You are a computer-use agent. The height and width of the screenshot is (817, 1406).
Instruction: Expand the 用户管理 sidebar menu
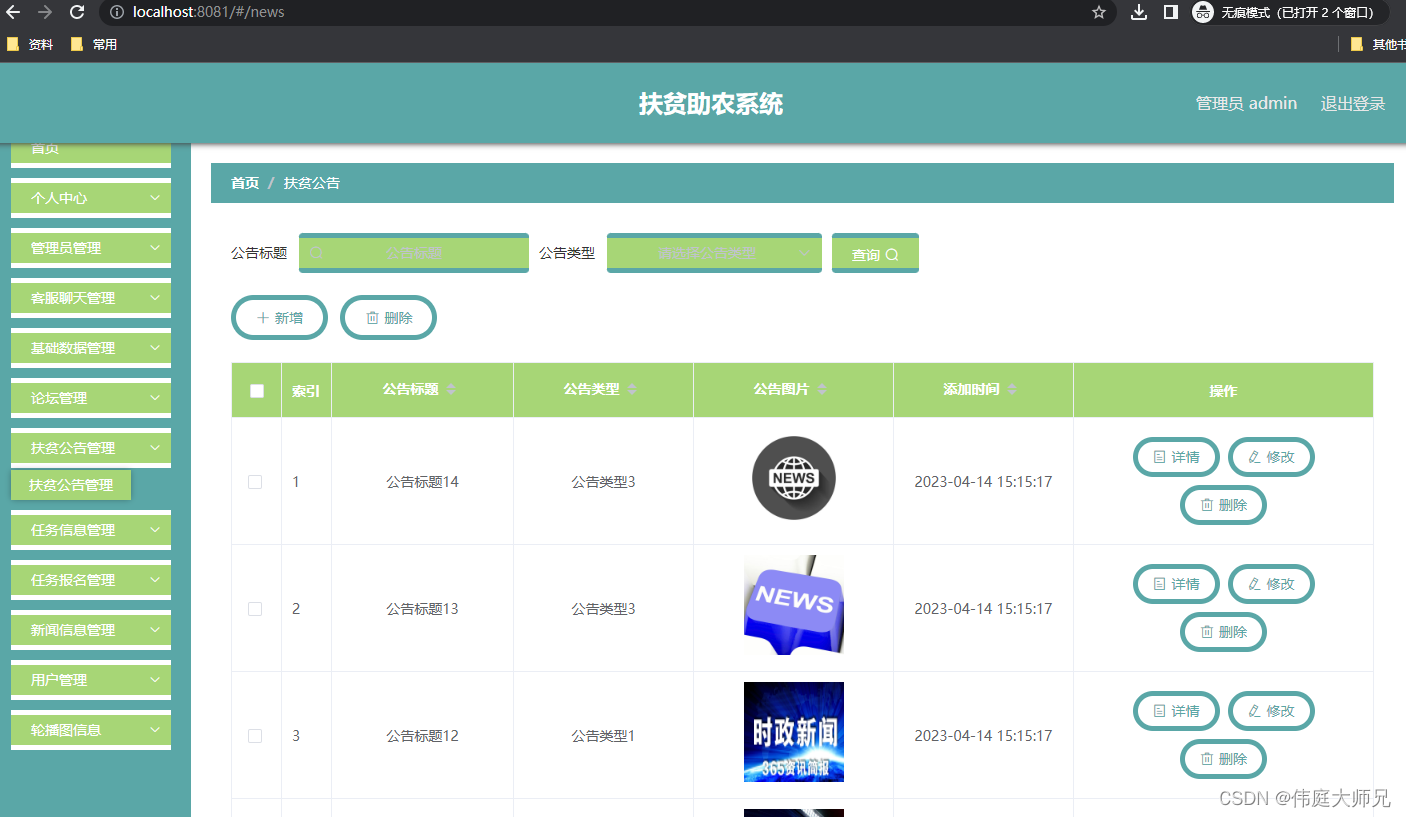91,680
